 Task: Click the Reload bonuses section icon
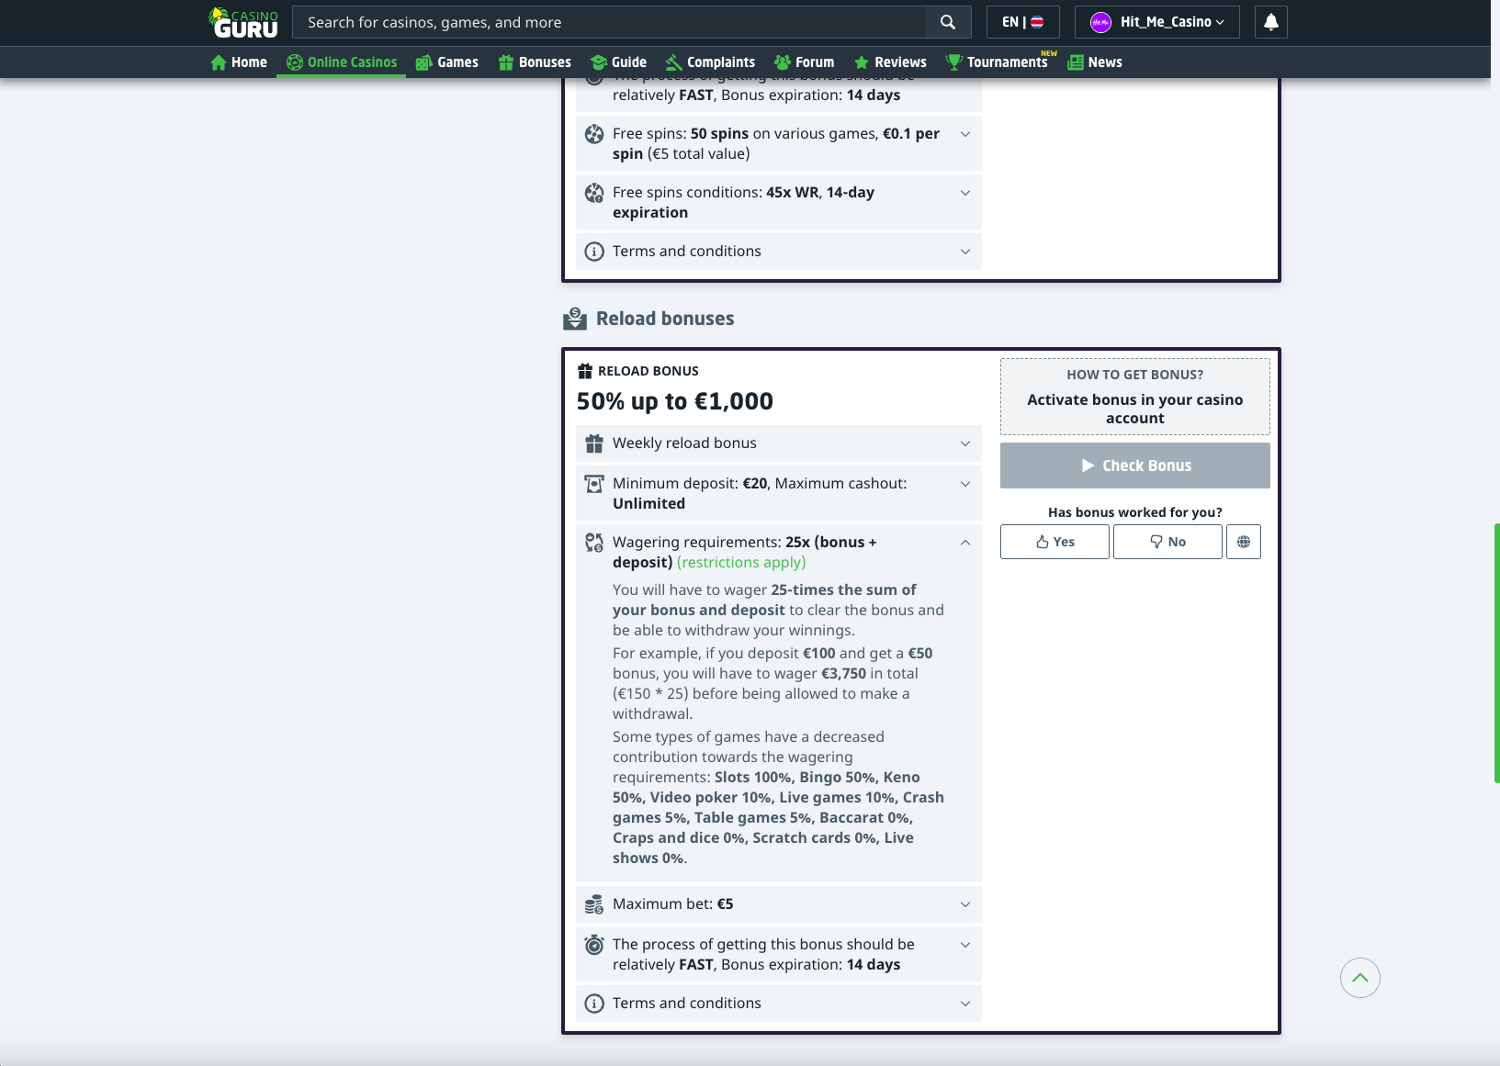click(x=575, y=319)
